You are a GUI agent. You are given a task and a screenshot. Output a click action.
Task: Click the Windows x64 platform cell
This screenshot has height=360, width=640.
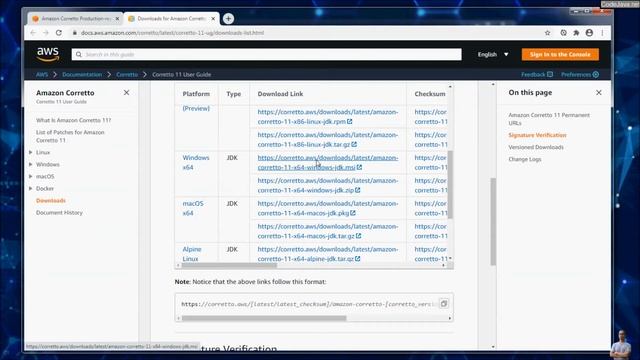click(196, 162)
